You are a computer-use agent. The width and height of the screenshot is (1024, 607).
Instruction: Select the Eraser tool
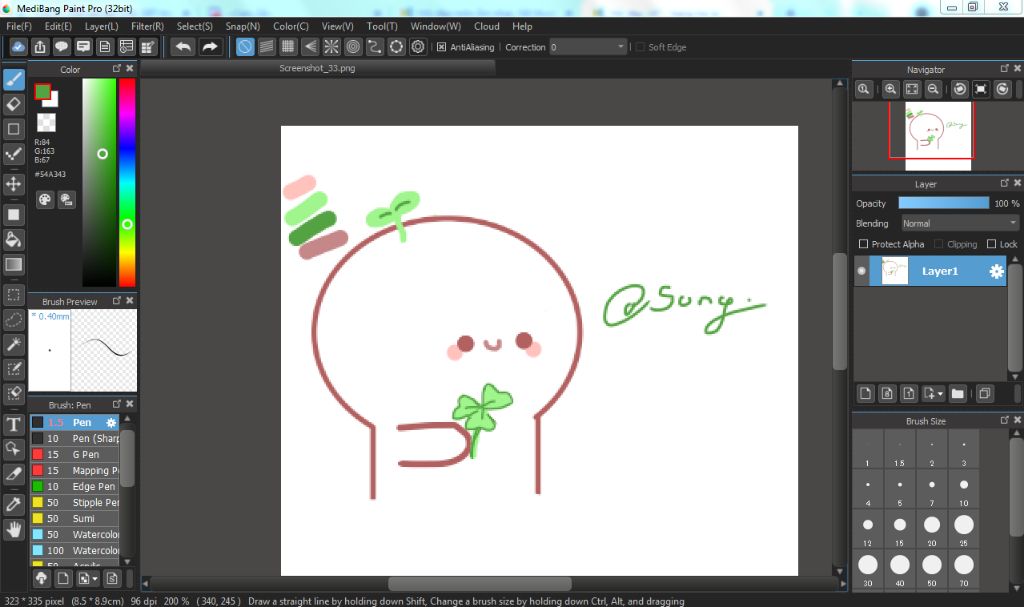click(x=14, y=104)
